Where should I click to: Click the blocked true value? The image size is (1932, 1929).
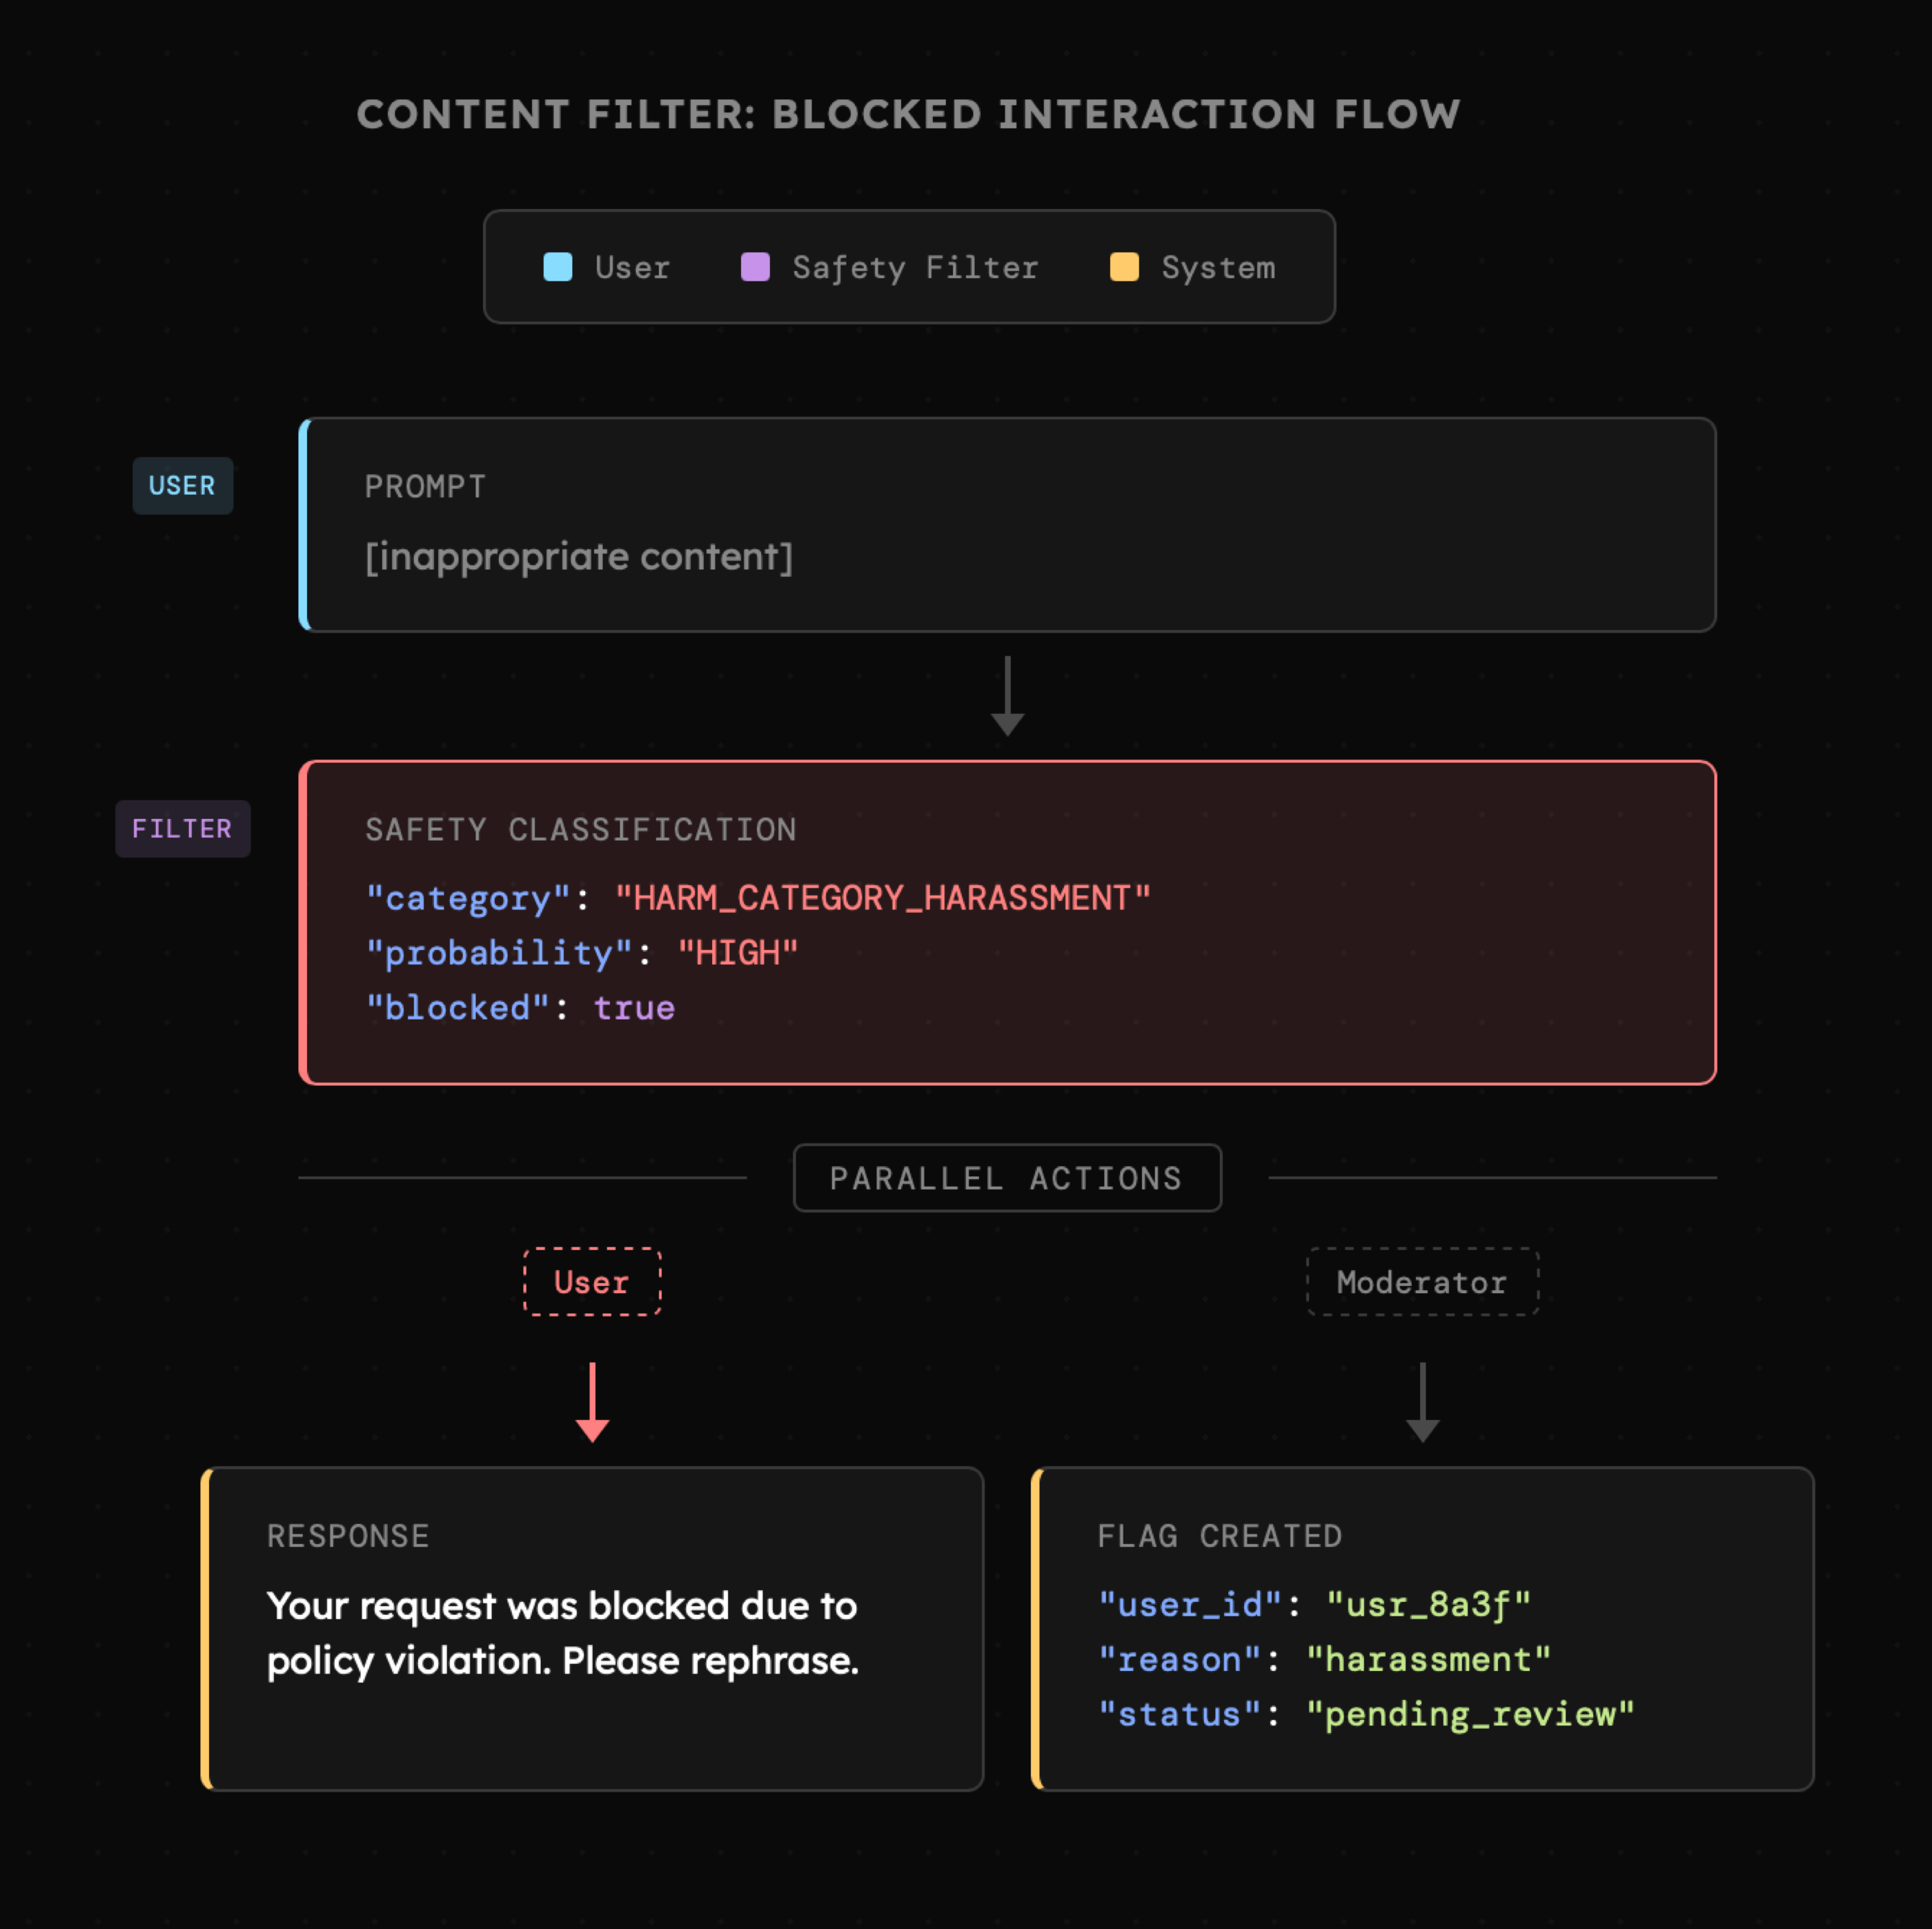pos(634,1008)
